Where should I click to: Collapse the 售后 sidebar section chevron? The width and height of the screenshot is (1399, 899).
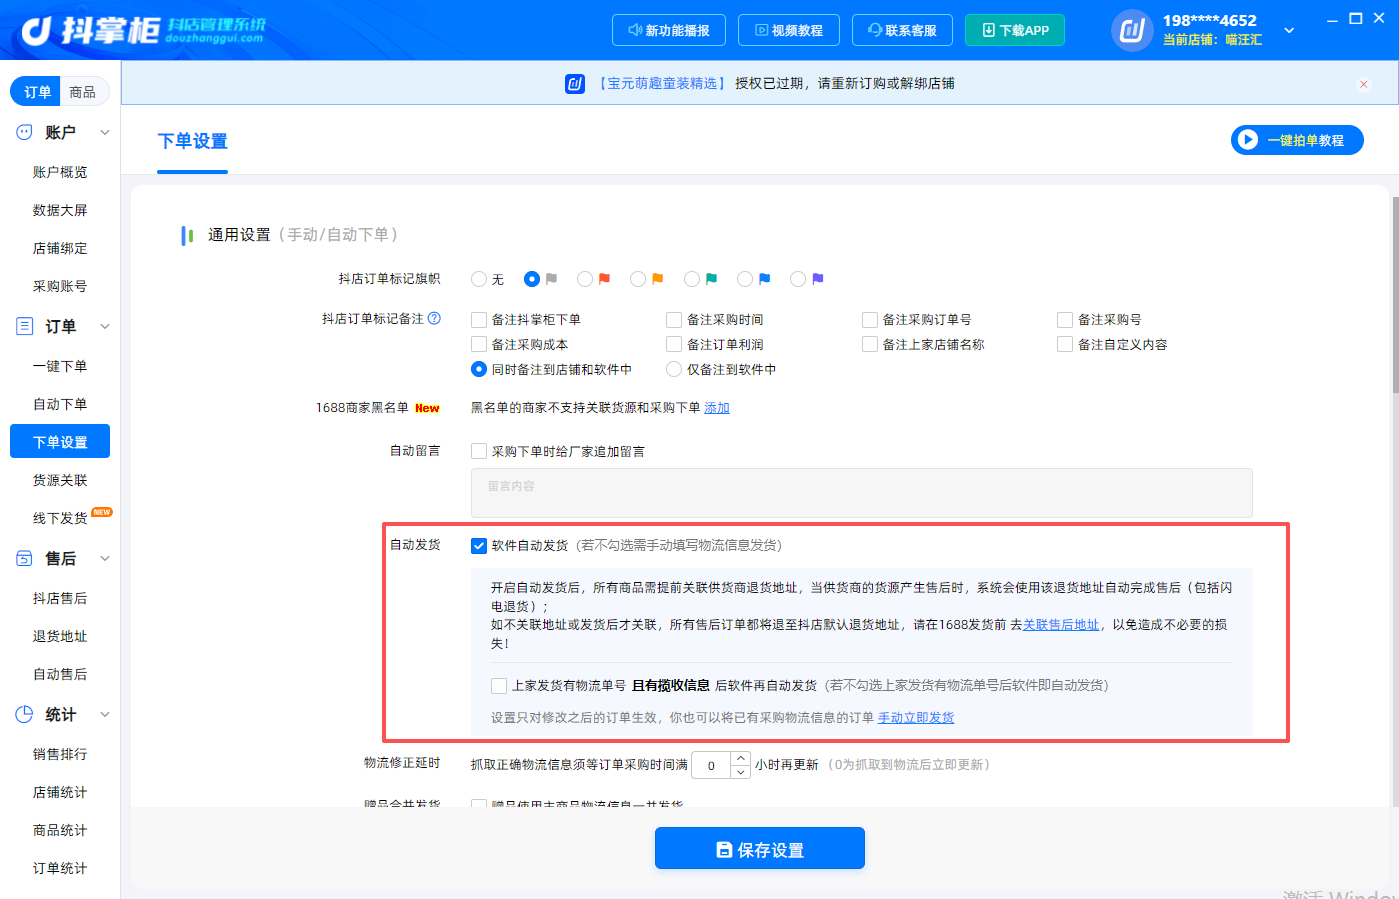(x=104, y=558)
